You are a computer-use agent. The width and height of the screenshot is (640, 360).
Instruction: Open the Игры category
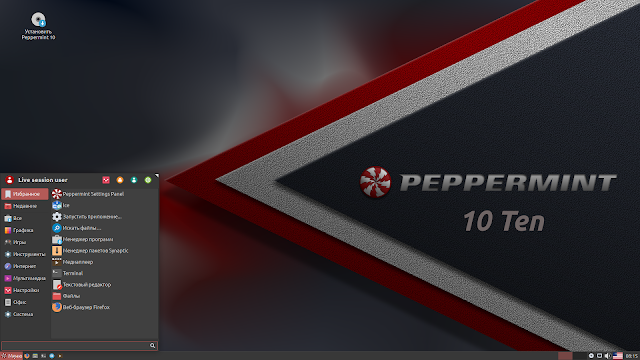coord(25,242)
